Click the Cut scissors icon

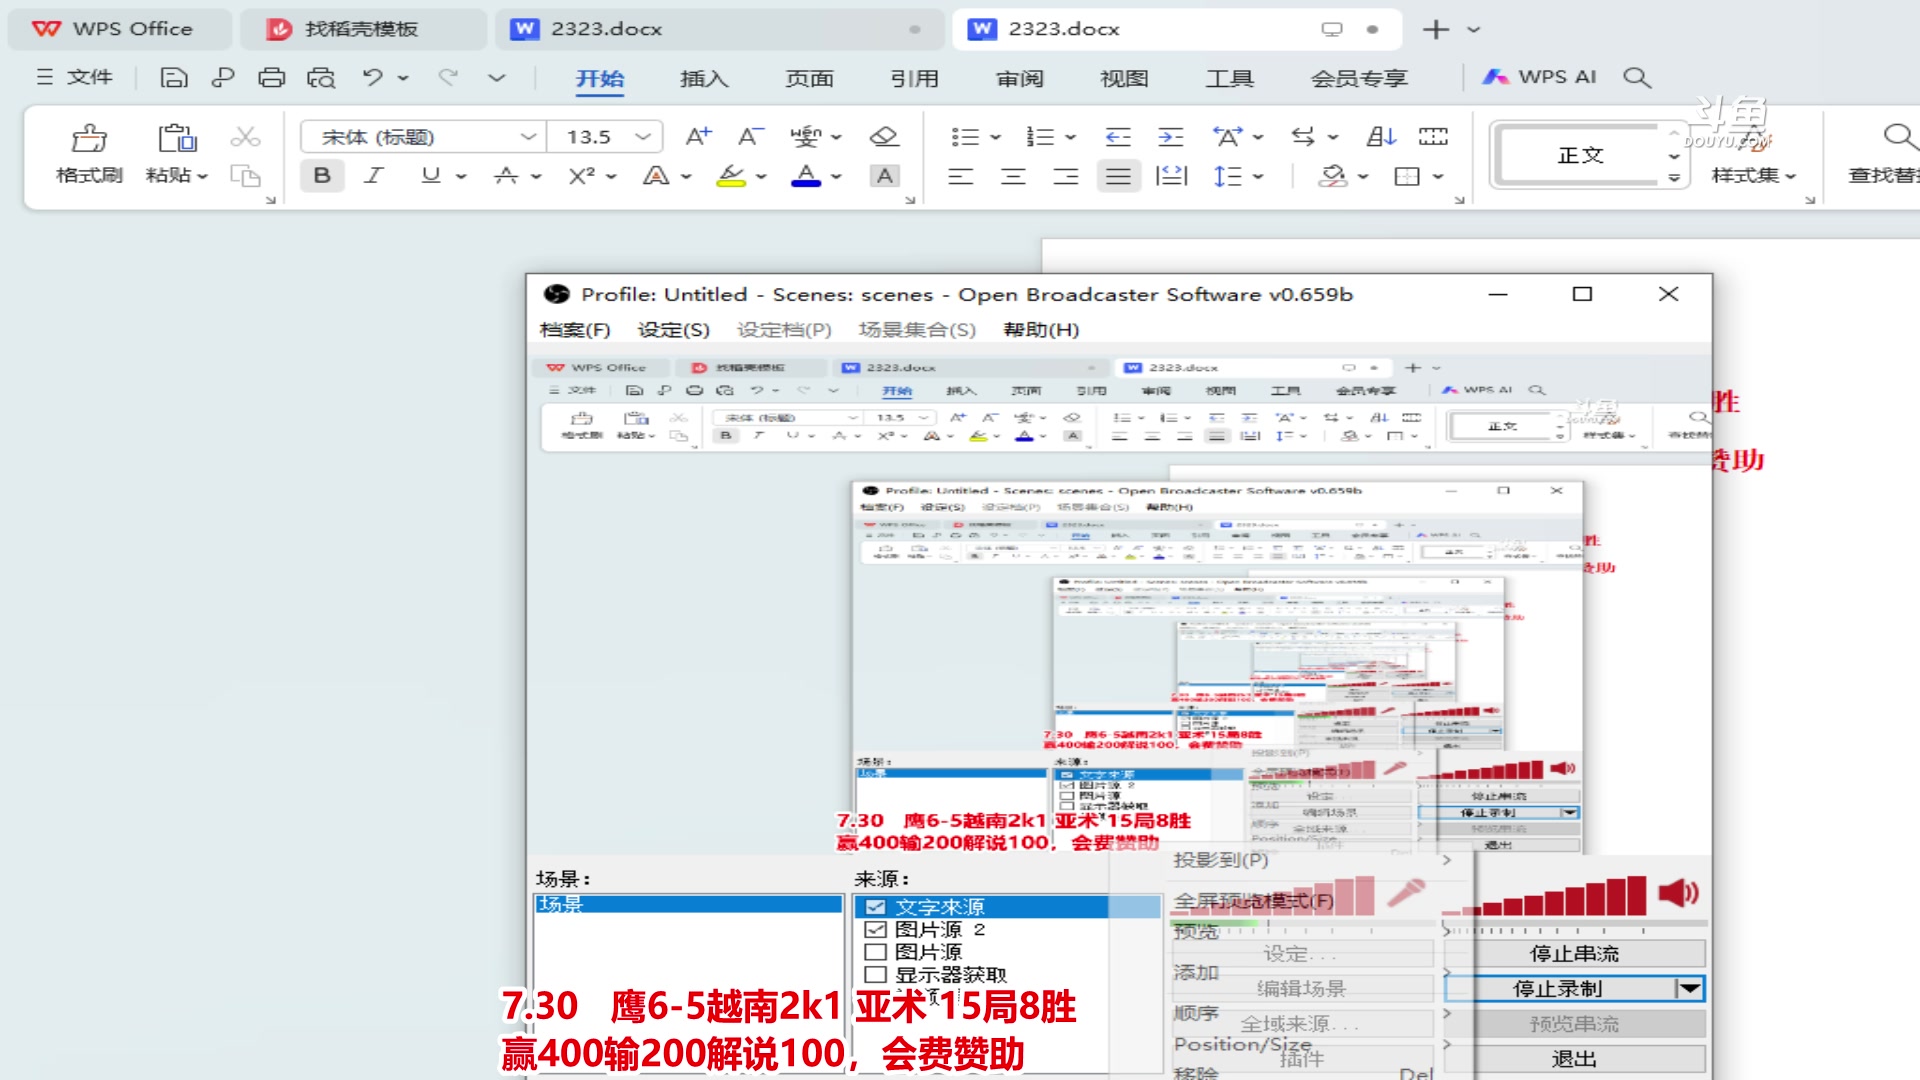245,136
